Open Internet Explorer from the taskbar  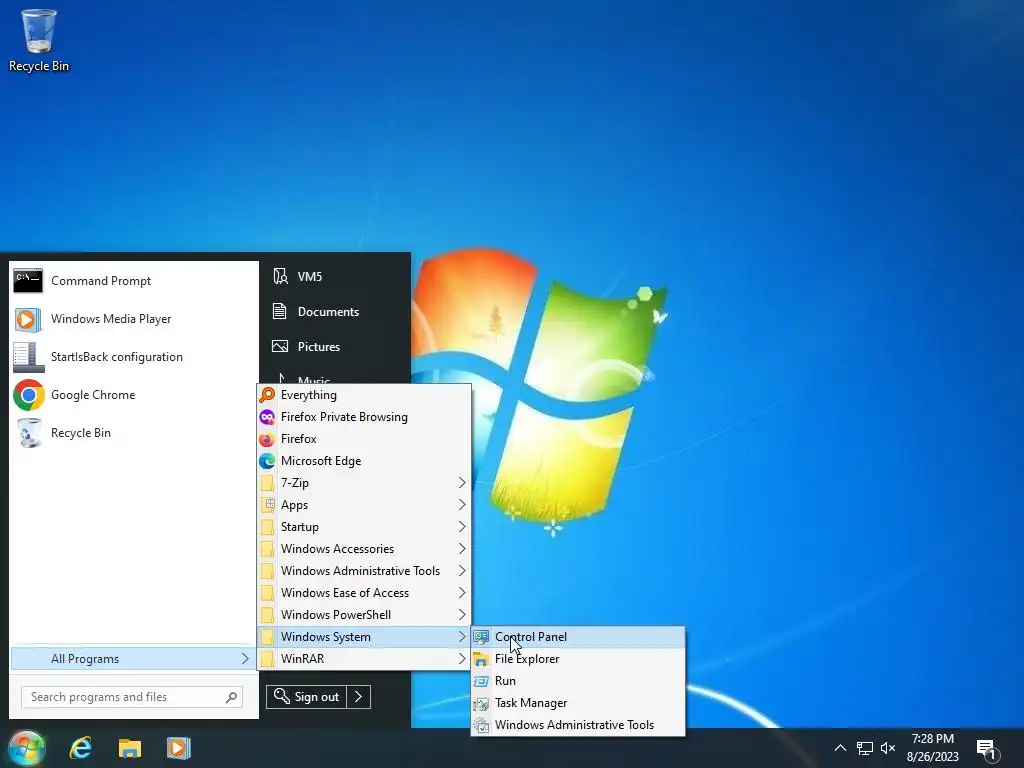(x=80, y=748)
